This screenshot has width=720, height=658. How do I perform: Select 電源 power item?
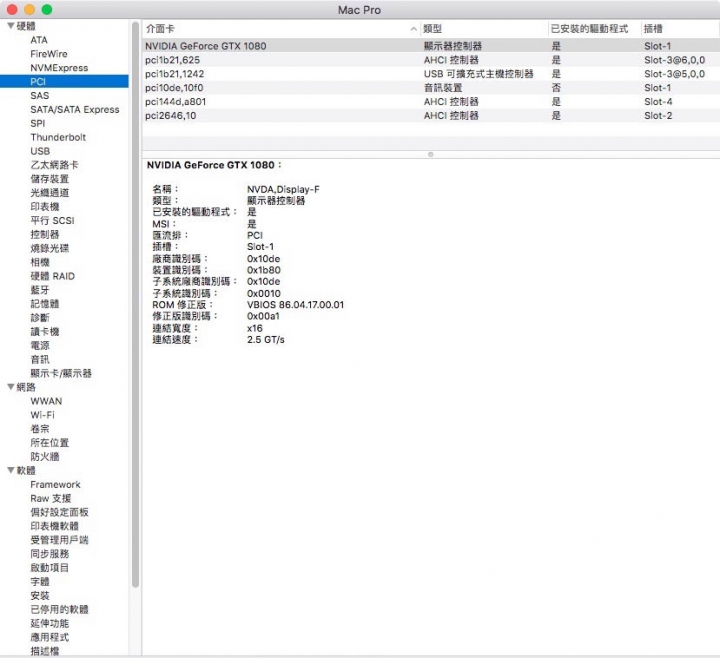(x=40, y=345)
